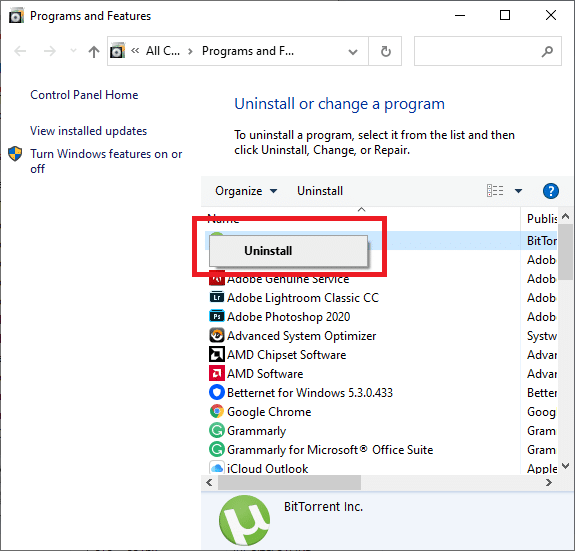Open View installed updates link
This screenshot has width=575, height=551.
point(88,131)
